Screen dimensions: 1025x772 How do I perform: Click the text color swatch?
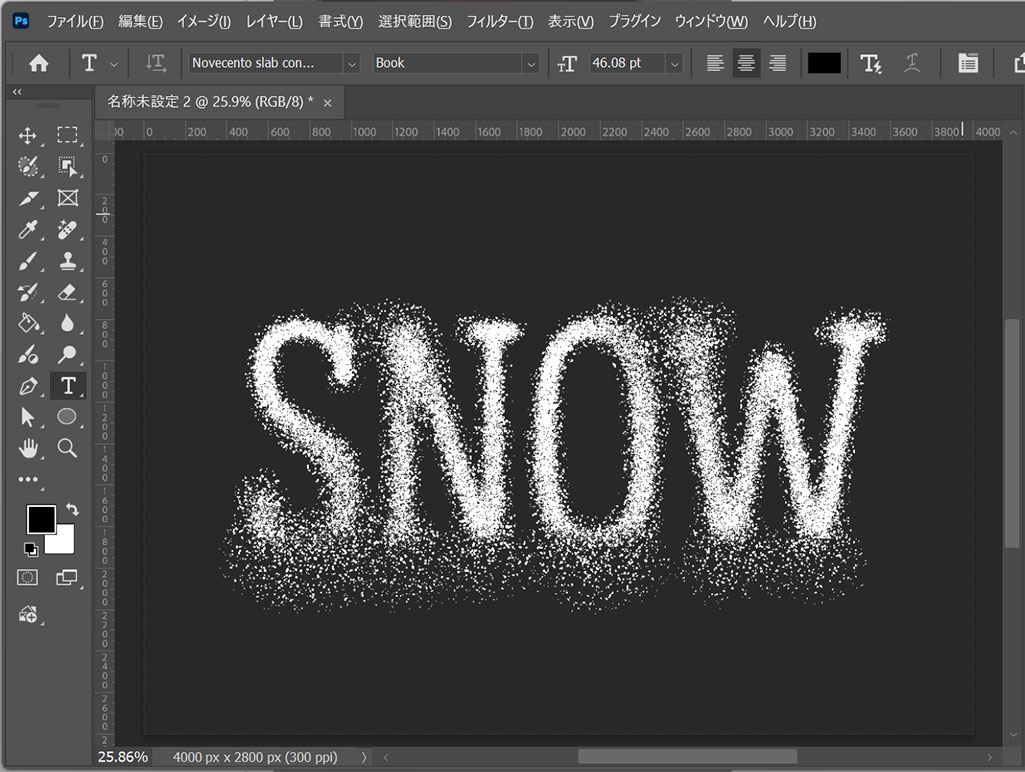(x=824, y=63)
